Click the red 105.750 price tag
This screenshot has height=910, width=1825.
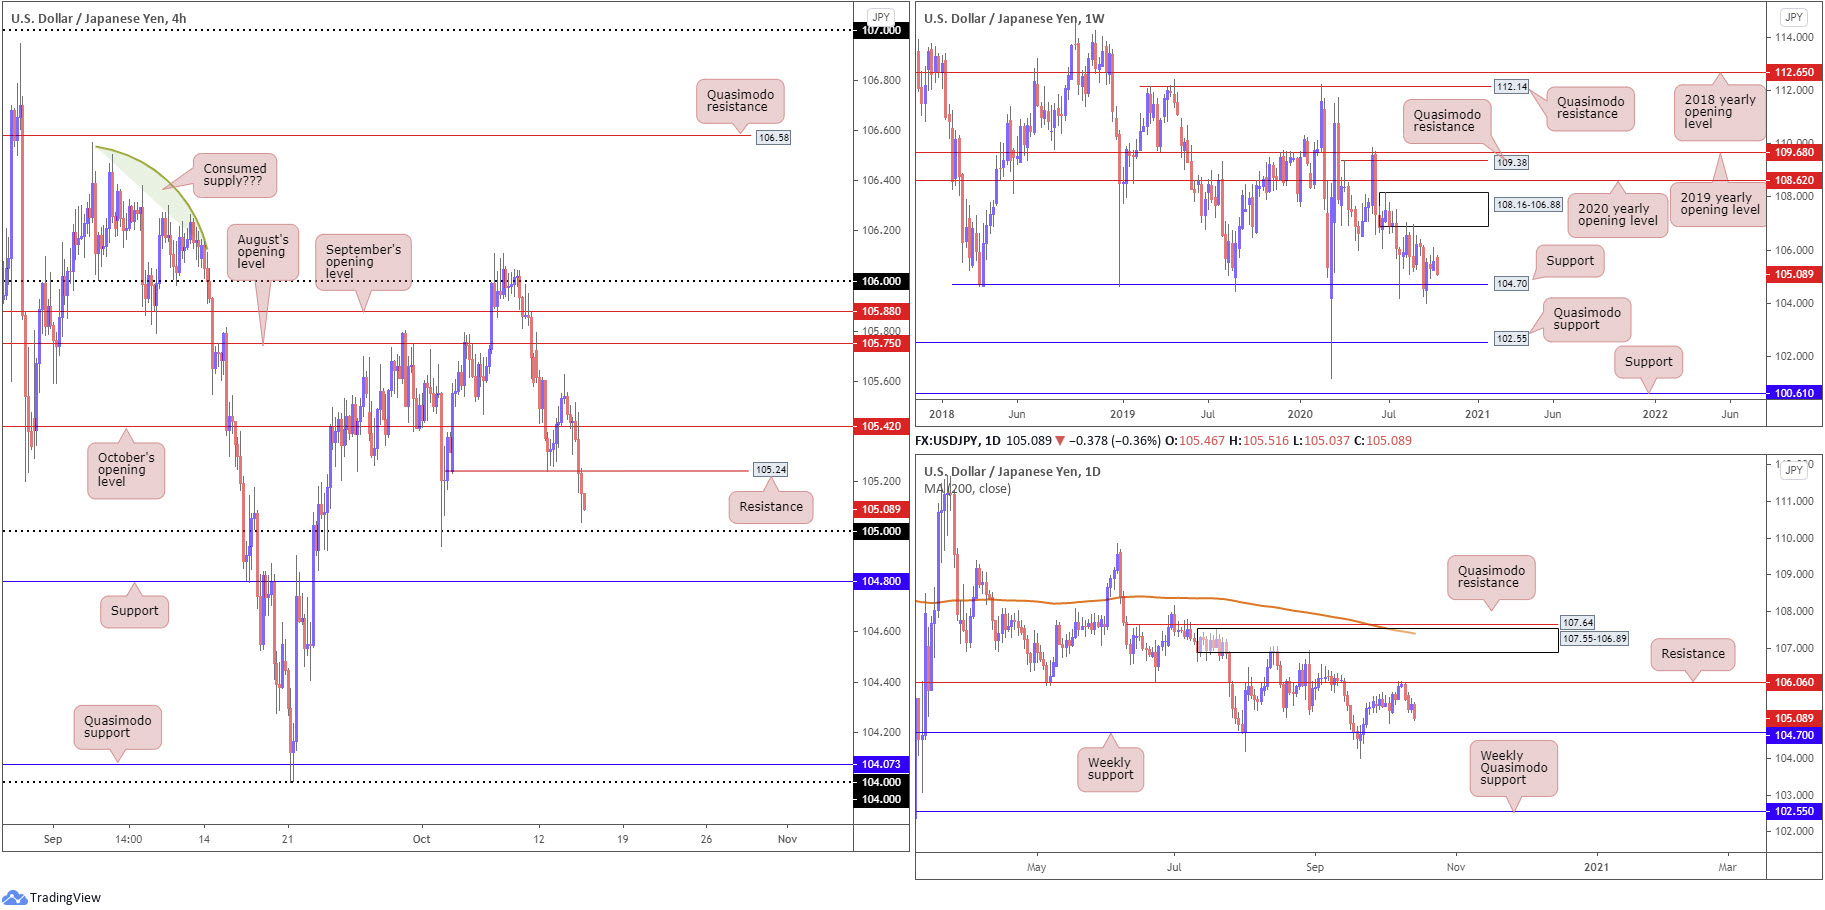point(881,343)
